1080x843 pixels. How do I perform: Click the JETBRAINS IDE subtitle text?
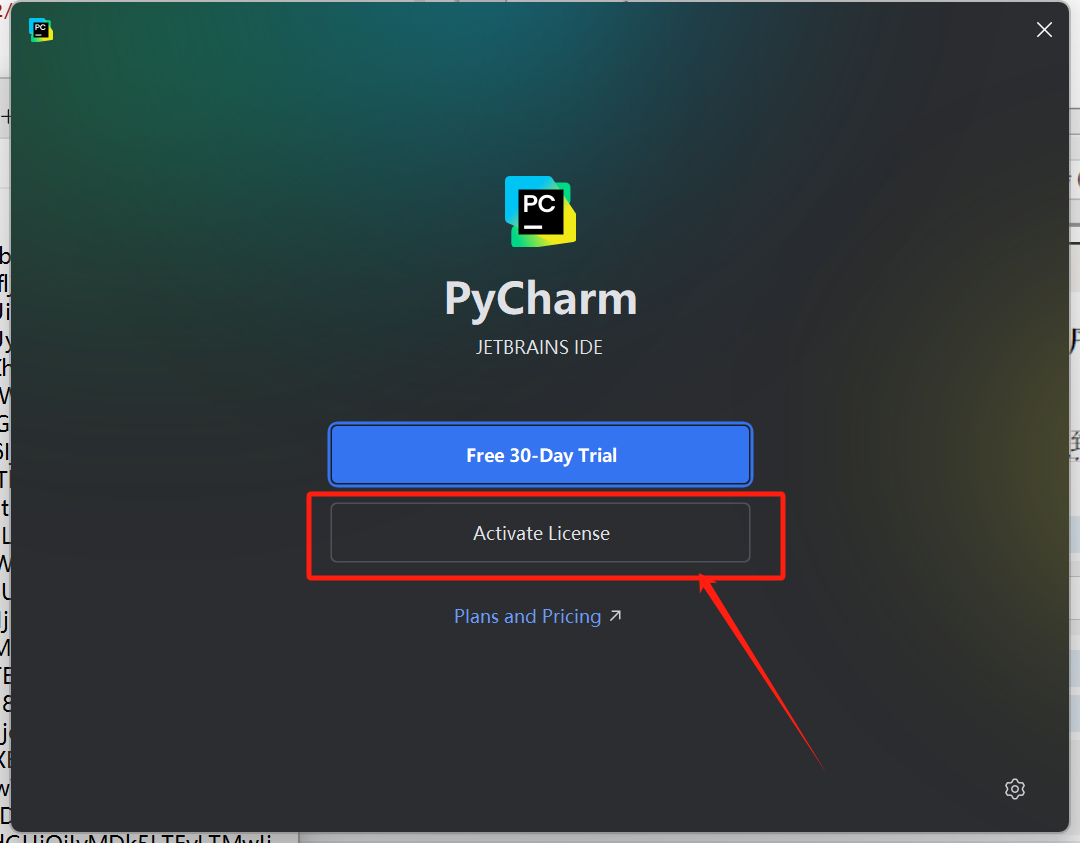[x=539, y=347]
